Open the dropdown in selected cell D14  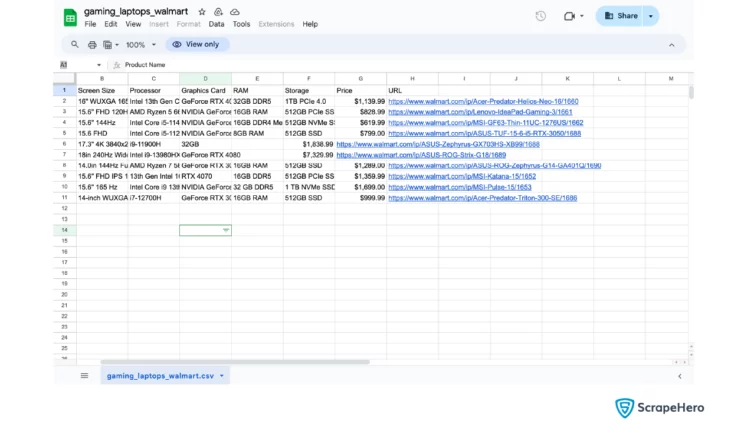[226, 230]
